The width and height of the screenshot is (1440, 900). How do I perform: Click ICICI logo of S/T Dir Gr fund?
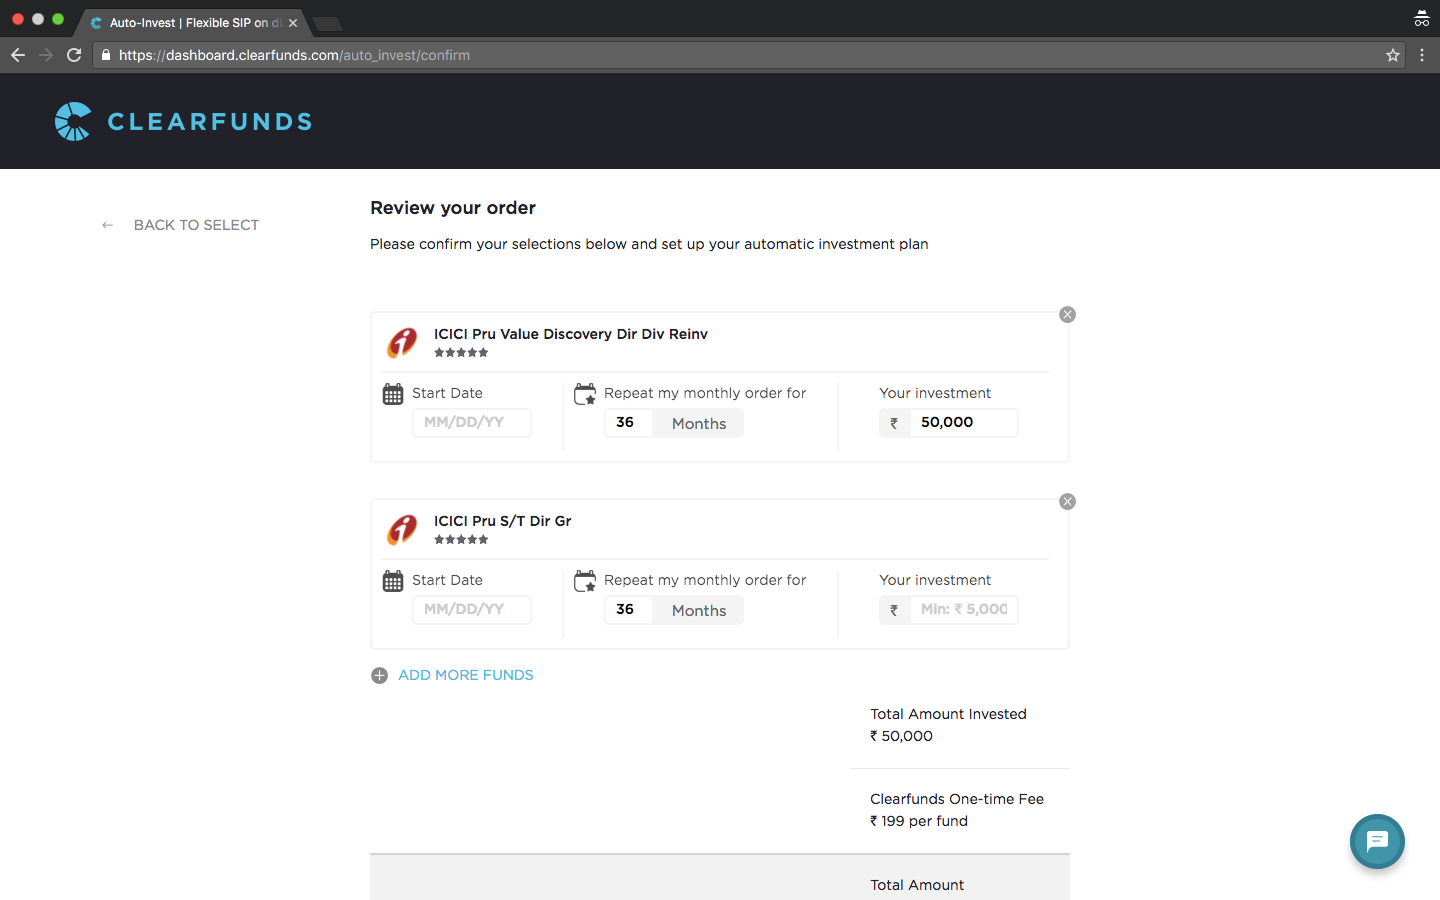coord(402,529)
